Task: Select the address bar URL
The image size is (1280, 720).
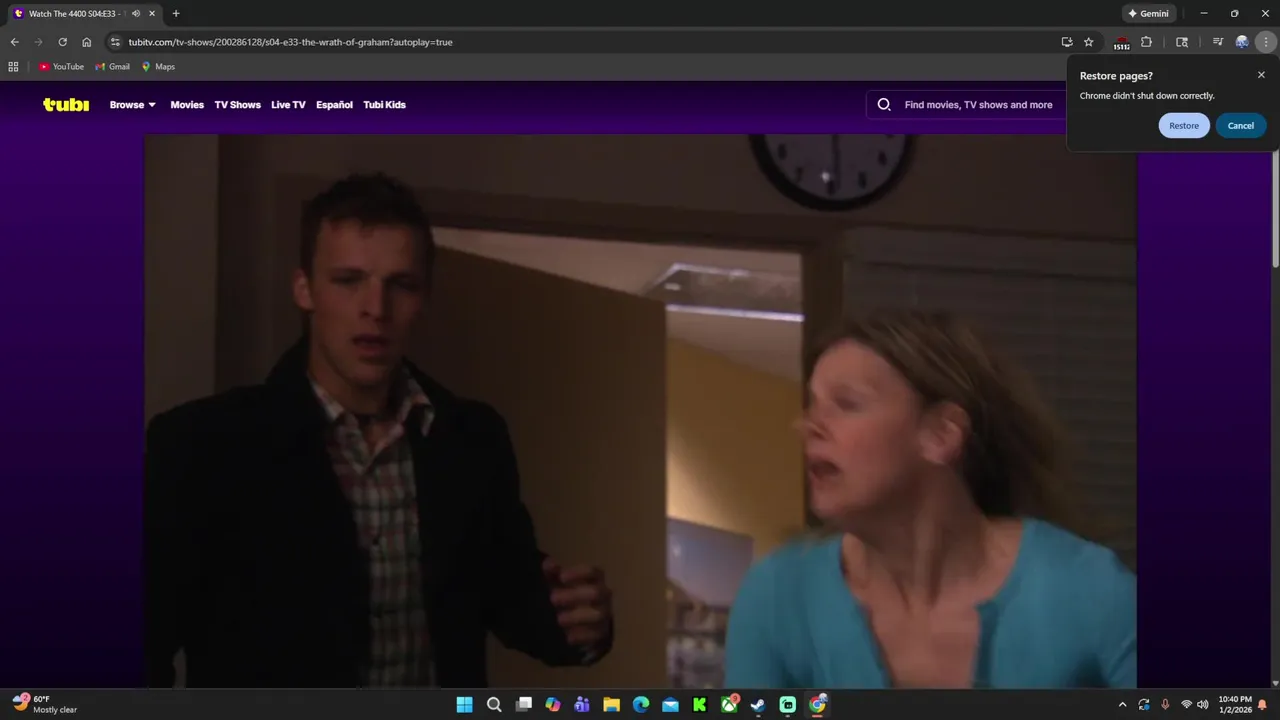Action: pyautogui.click(x=290, y=42)
